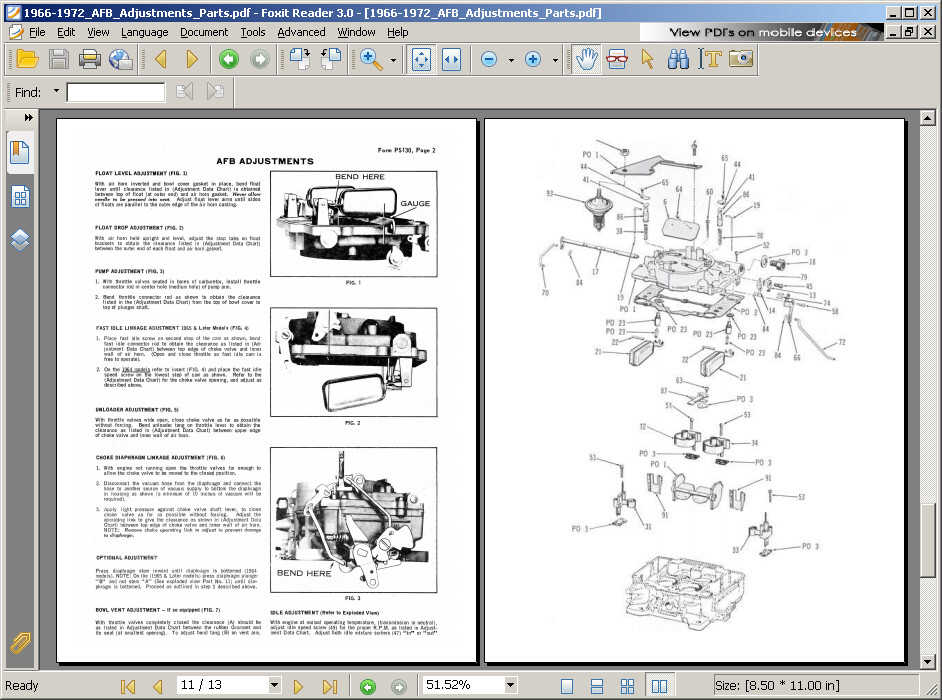Screen dimensions: 942x700
Task: Switch to single page layout
Action: point(567,686)
